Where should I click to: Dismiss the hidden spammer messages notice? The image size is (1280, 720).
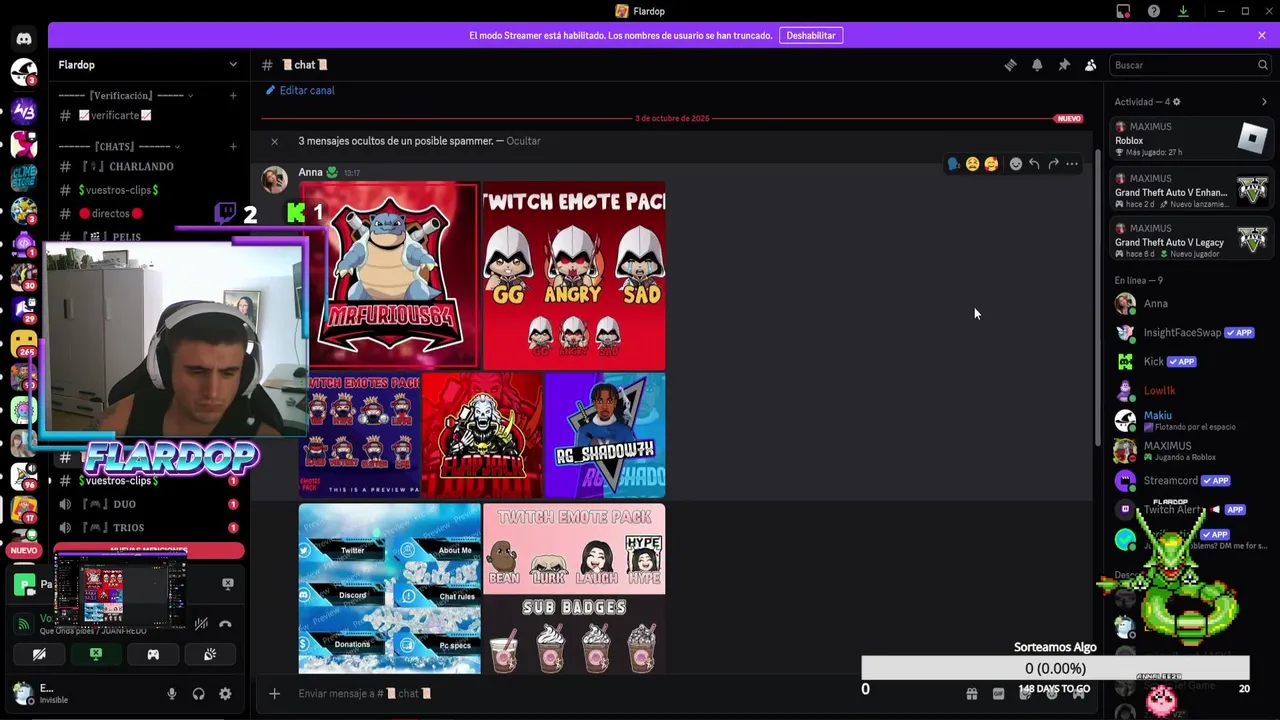tap(274, 141)
